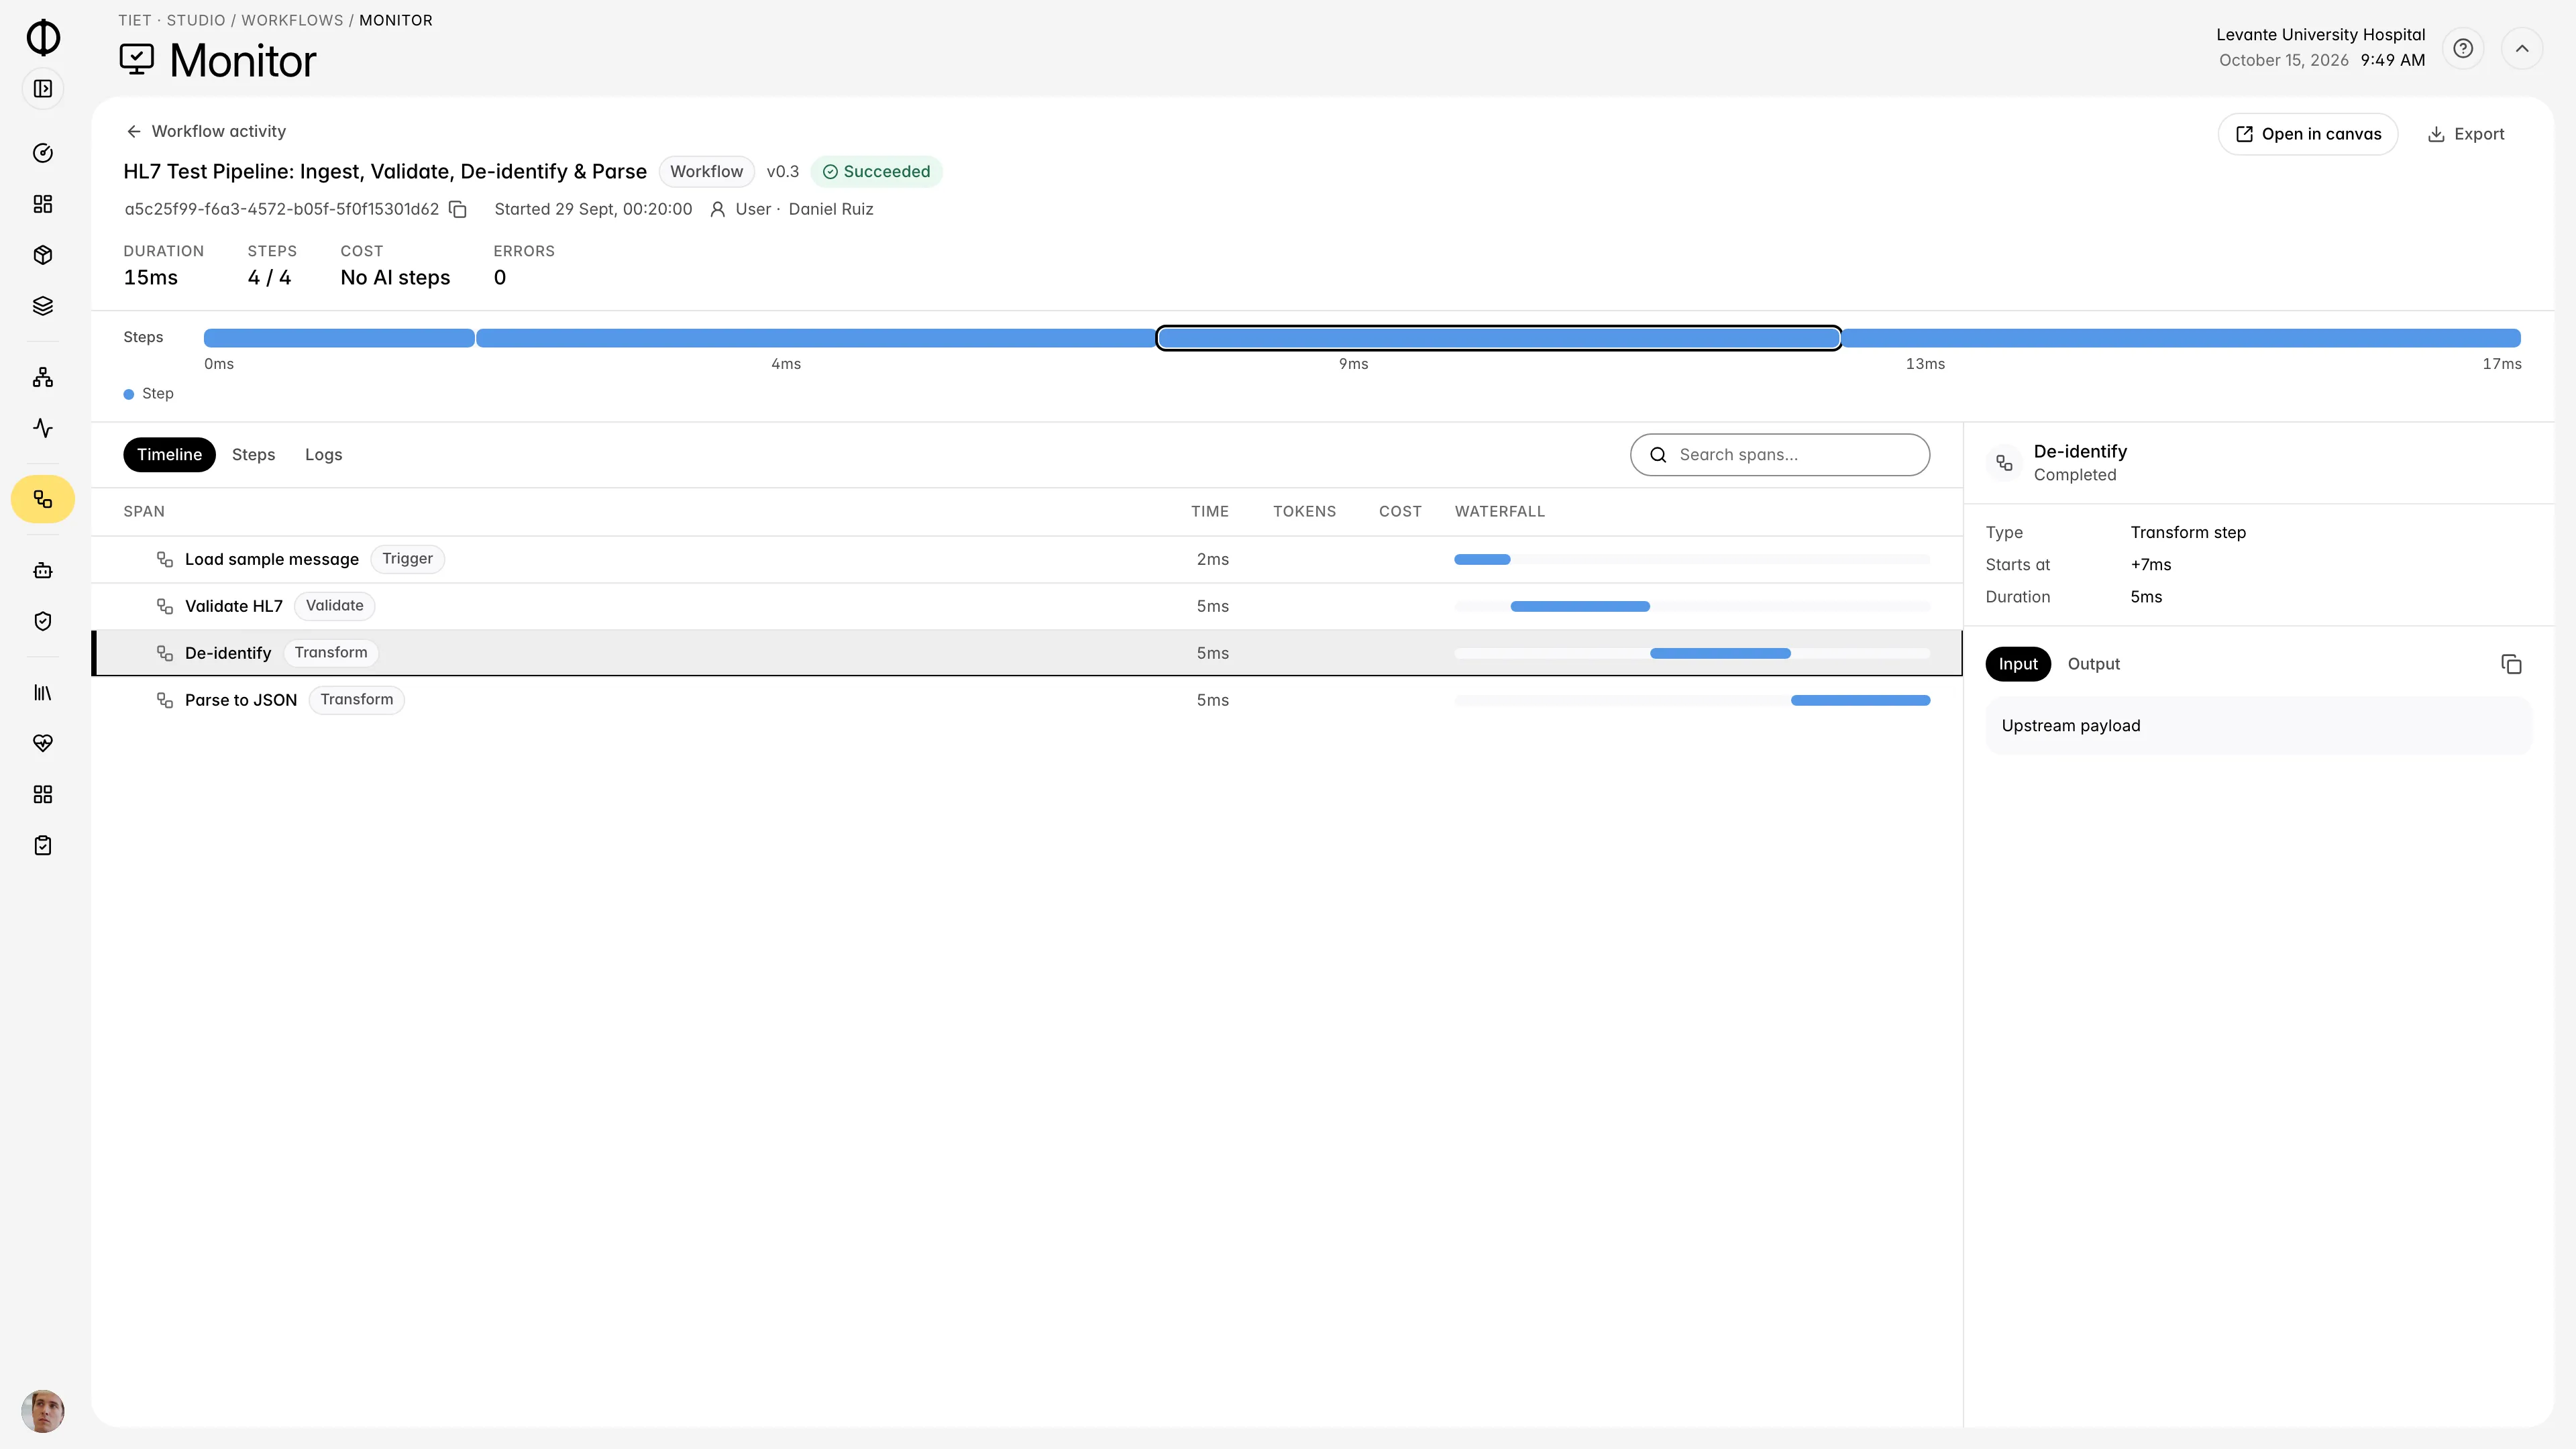Open the heart pulse sidebar icon

43,743
